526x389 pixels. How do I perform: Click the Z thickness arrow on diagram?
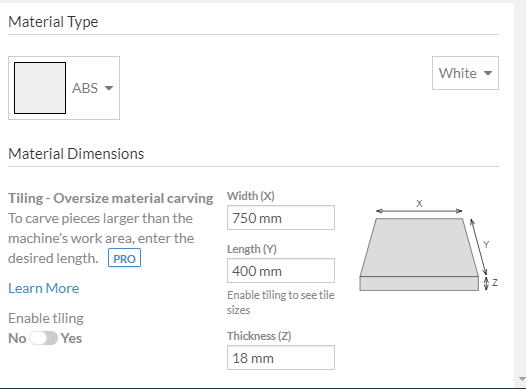(x=486, y=283)
